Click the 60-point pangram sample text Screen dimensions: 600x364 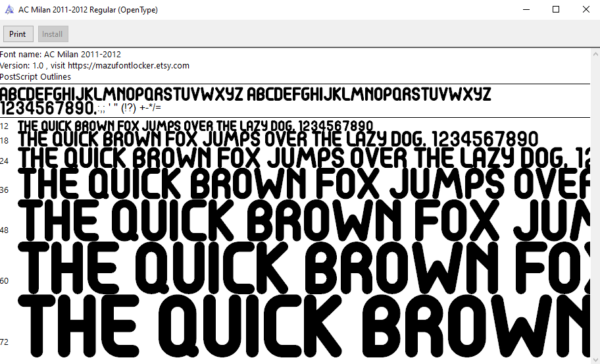pyautogui.click(x=304, y=268)
